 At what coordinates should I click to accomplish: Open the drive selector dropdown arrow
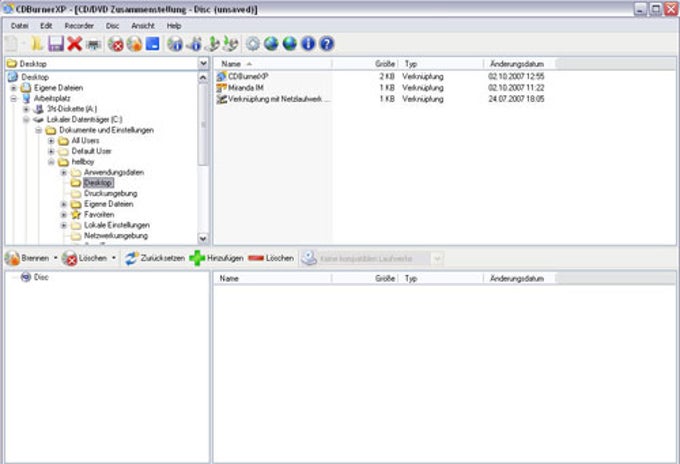(437, 259)
